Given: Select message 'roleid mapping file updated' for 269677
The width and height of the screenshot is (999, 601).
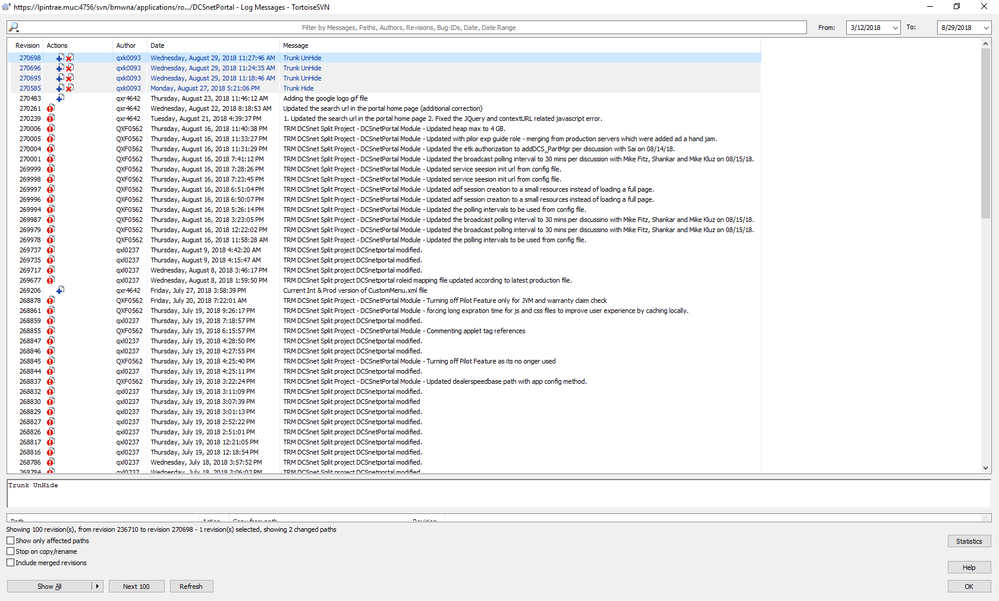Looking at the screenshot, I should (428, 280).
